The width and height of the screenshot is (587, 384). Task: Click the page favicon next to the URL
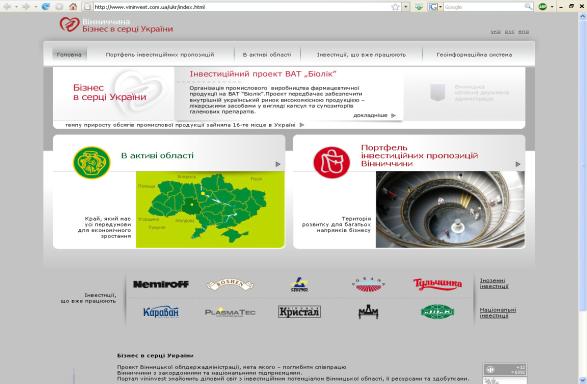click(87, 7)
